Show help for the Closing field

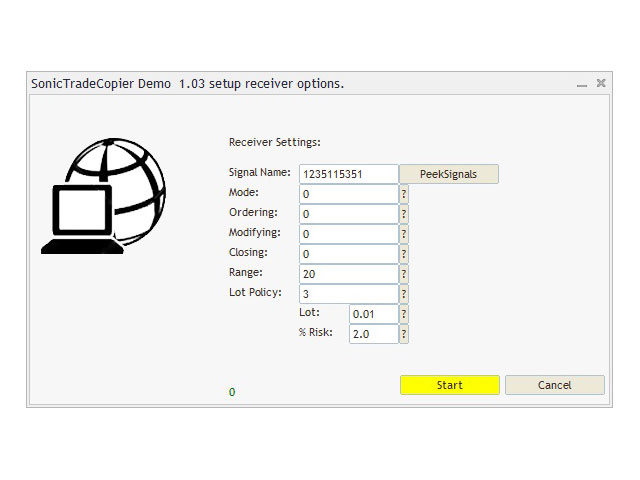[x=404, y=254]
